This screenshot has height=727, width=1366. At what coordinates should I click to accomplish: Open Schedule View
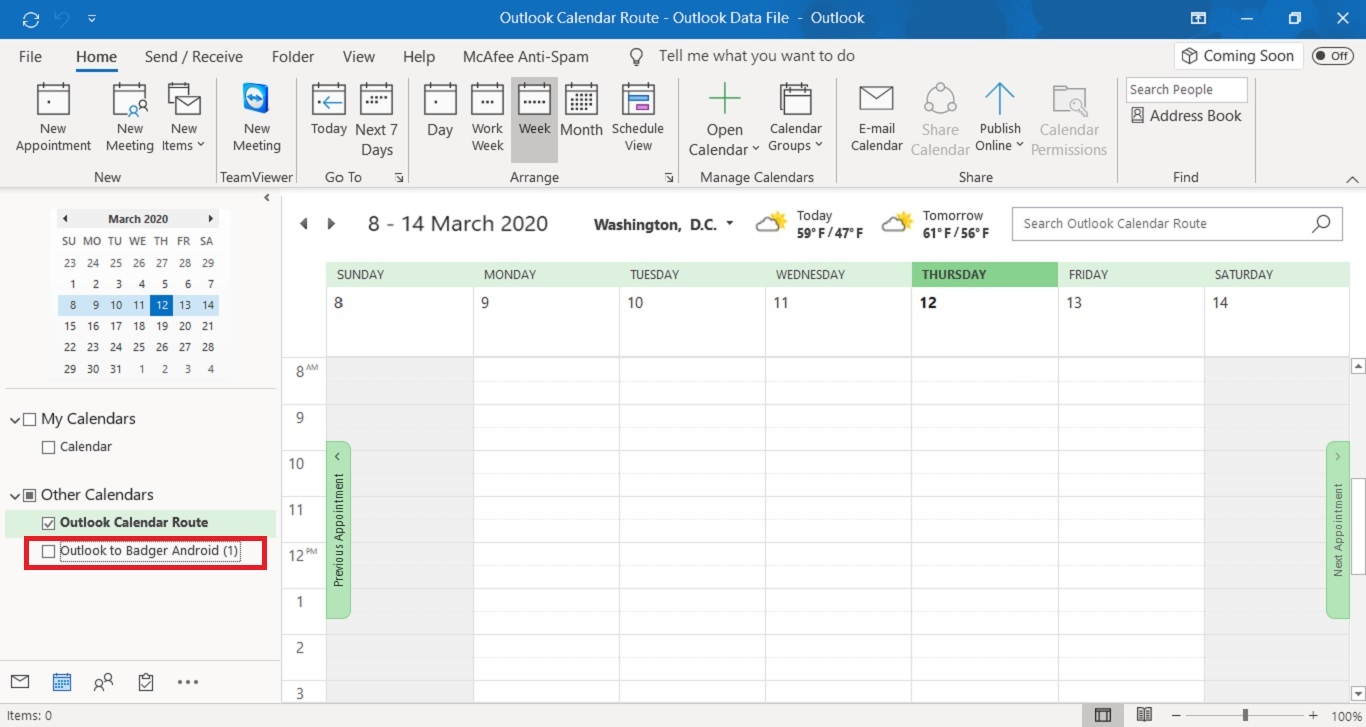[638, 118]
